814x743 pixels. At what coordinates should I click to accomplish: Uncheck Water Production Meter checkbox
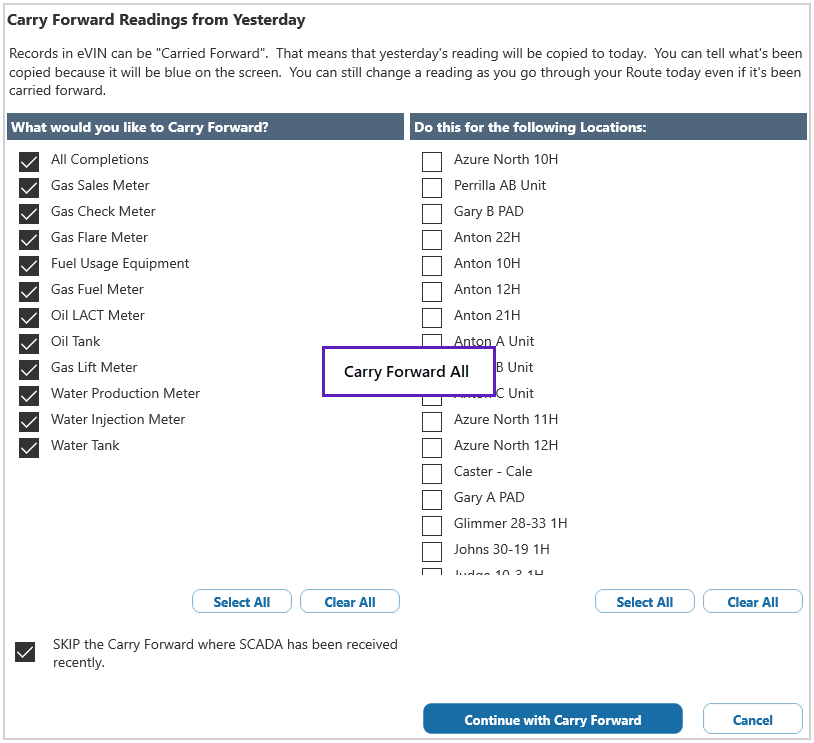click(x=29, y=395)
